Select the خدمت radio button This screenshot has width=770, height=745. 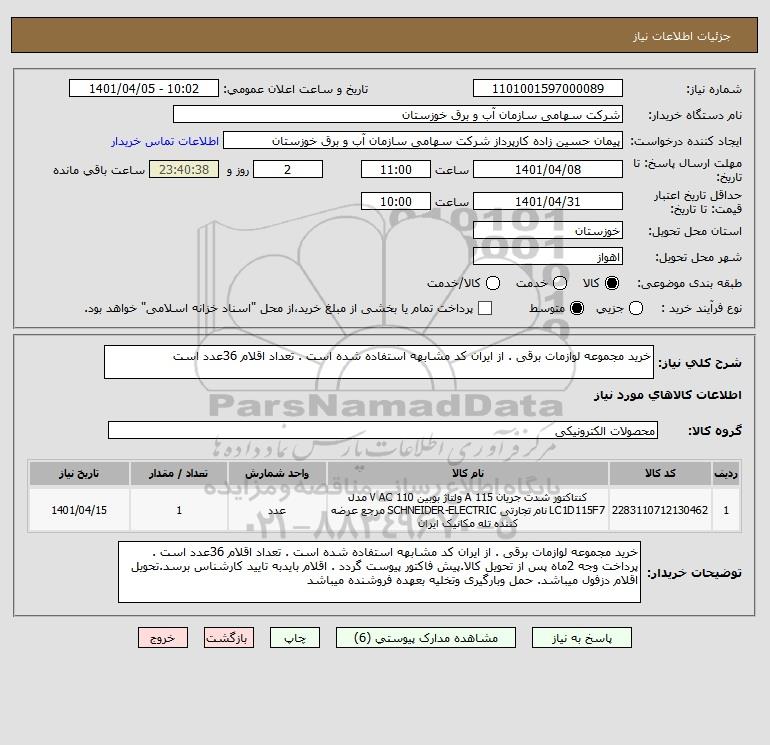(x=560, y=283)
